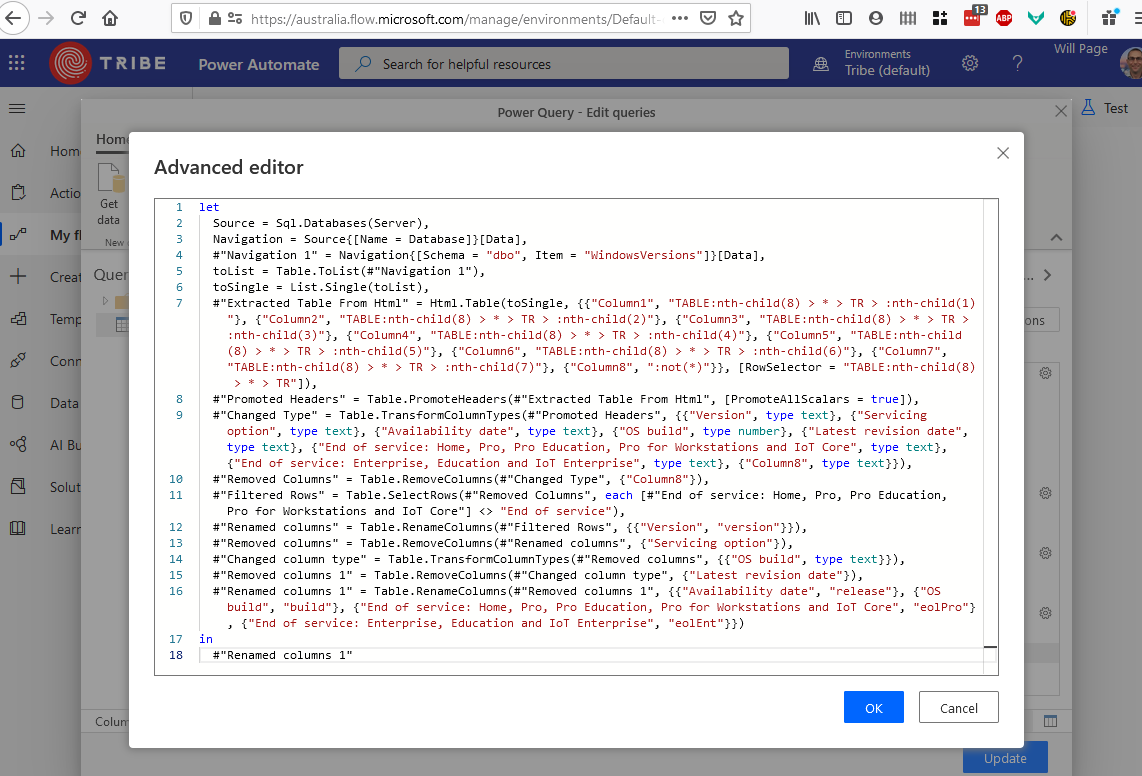The width and height of the screenshot is (1142, 776).
Task: Toggle the left navigation hamburger menu
Action: (17, 108)
